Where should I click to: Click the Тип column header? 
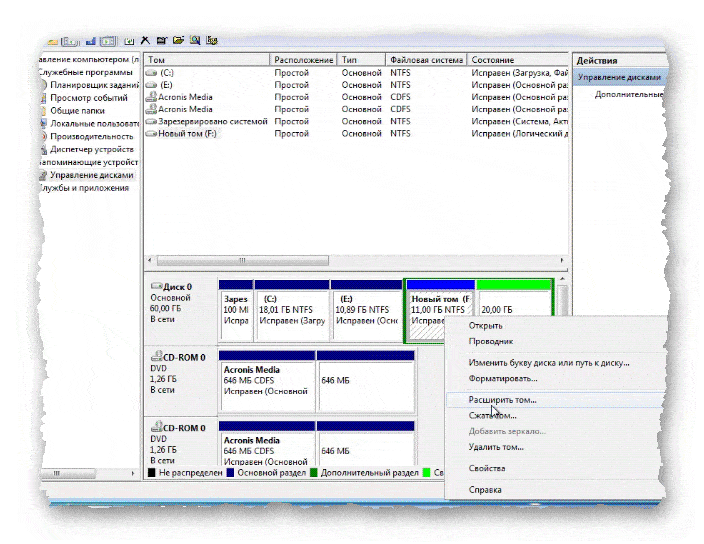pos(361,60)
